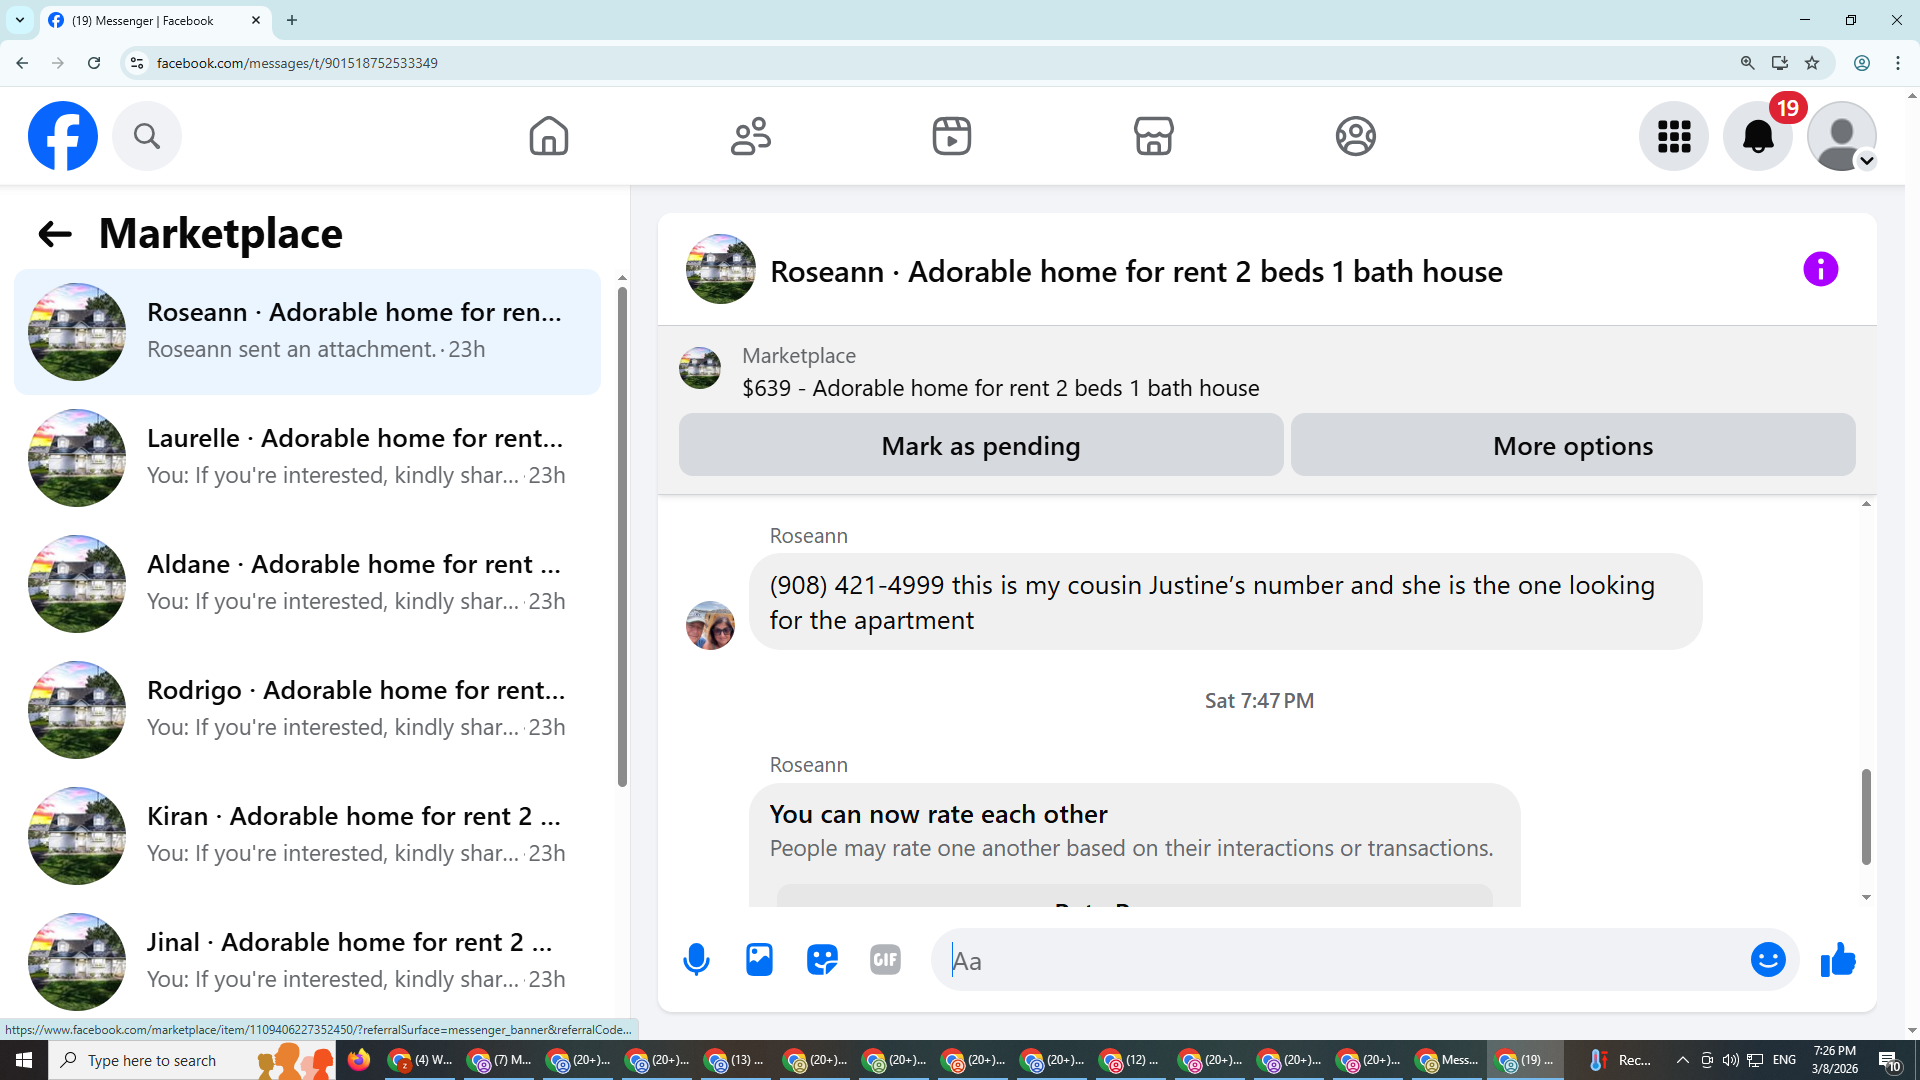Open Facebook notifications bell
Image resolution: width=1920 pixels, height=1080 pixels.
point(1757,136)
